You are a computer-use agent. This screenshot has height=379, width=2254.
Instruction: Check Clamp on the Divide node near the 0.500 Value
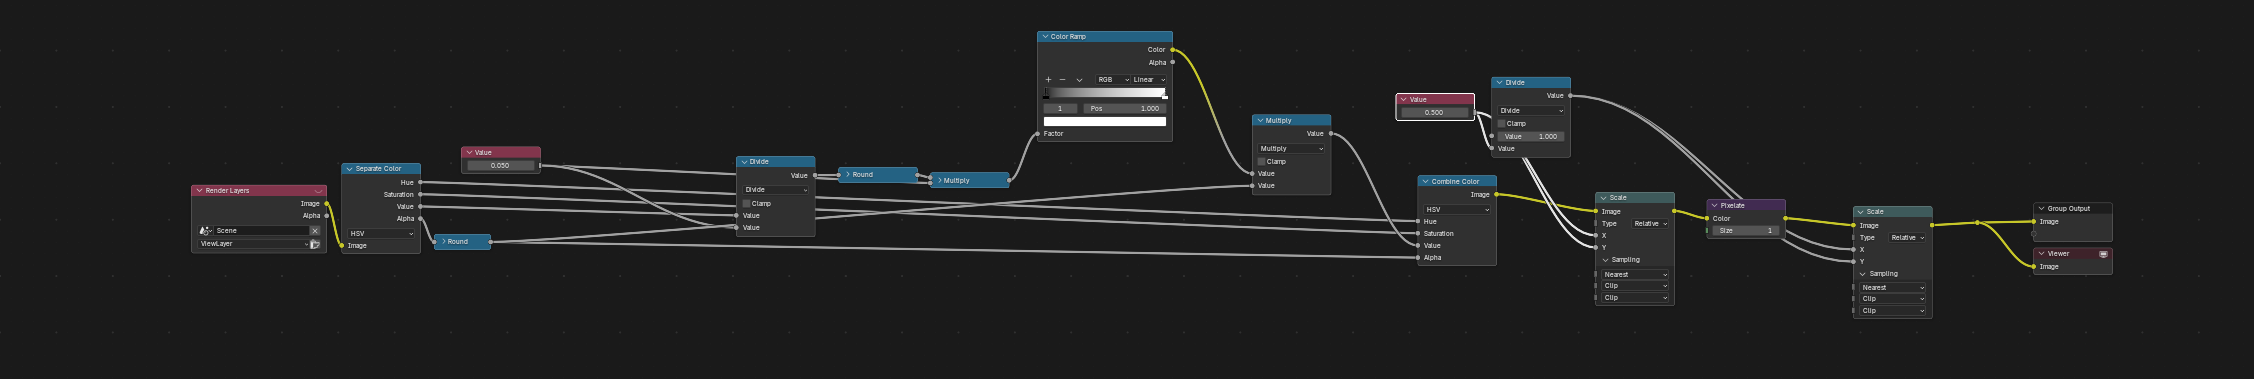click(x=1501, y=123)
